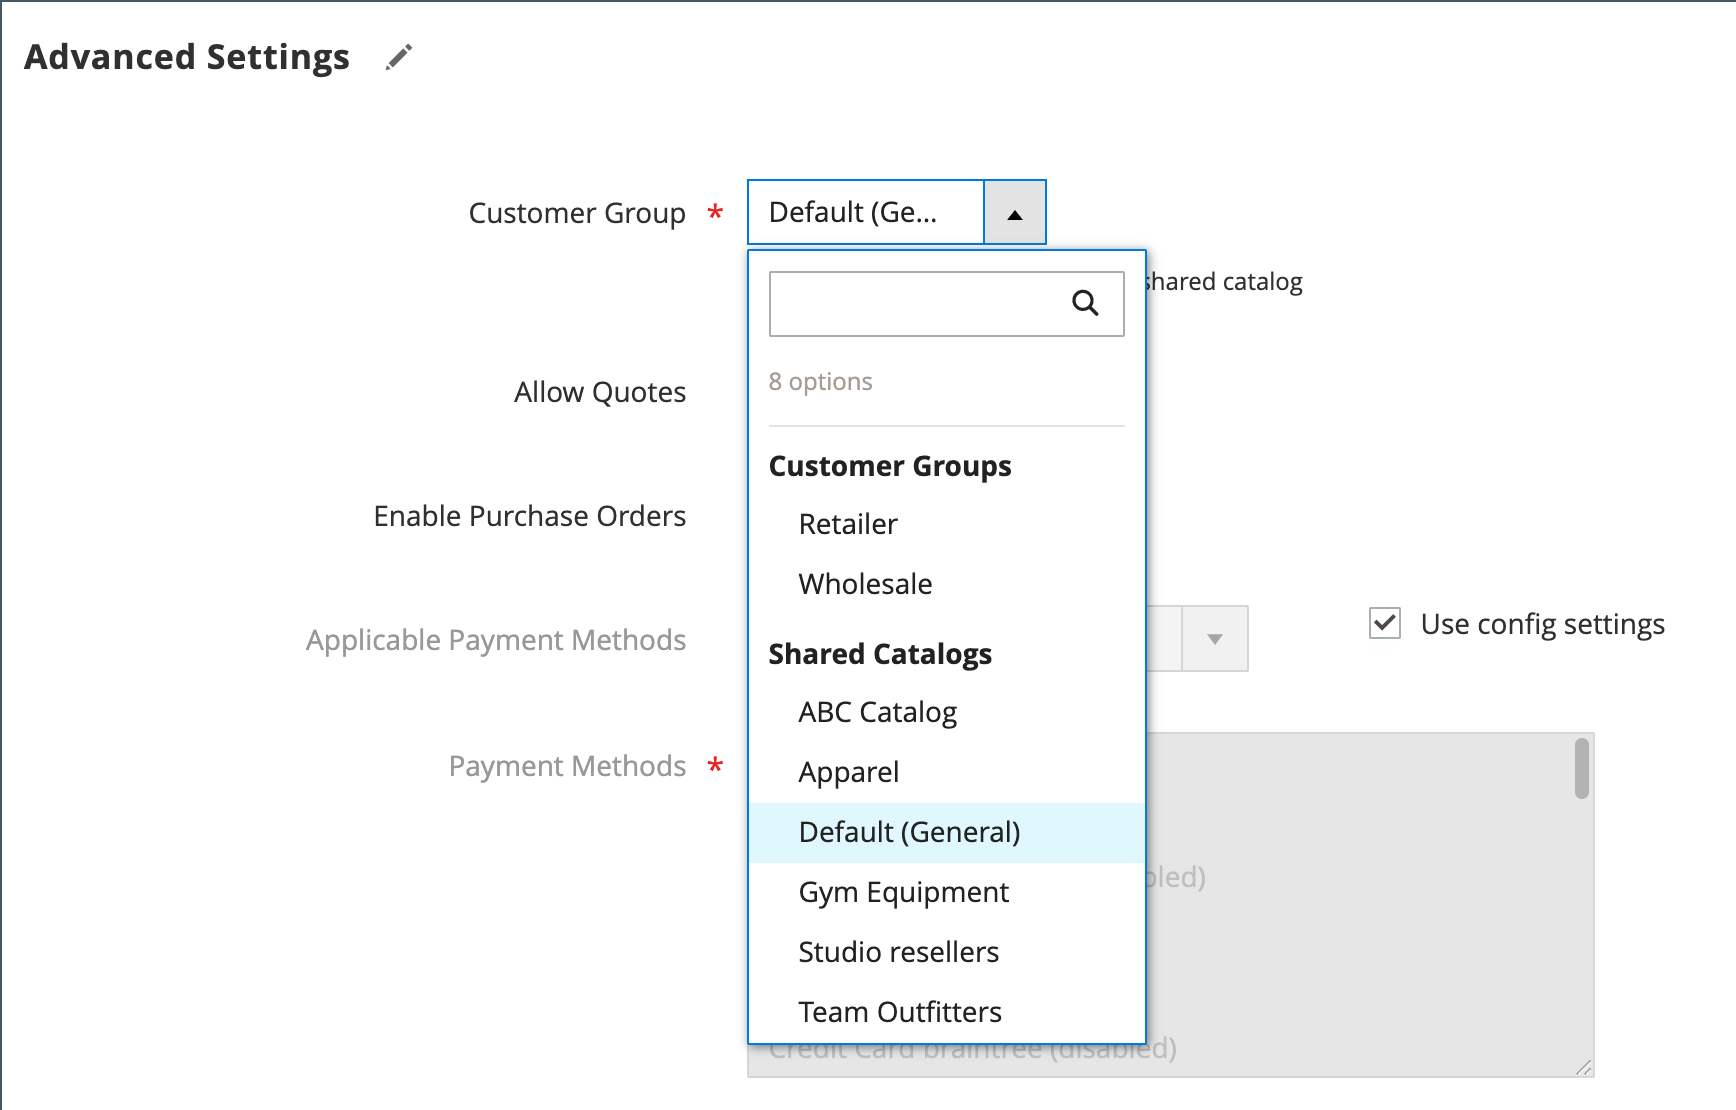Click the magnifier icon in dropdown search
The height and width of the screenshot is (1110, 1736).
click(x=1085, y=303)
